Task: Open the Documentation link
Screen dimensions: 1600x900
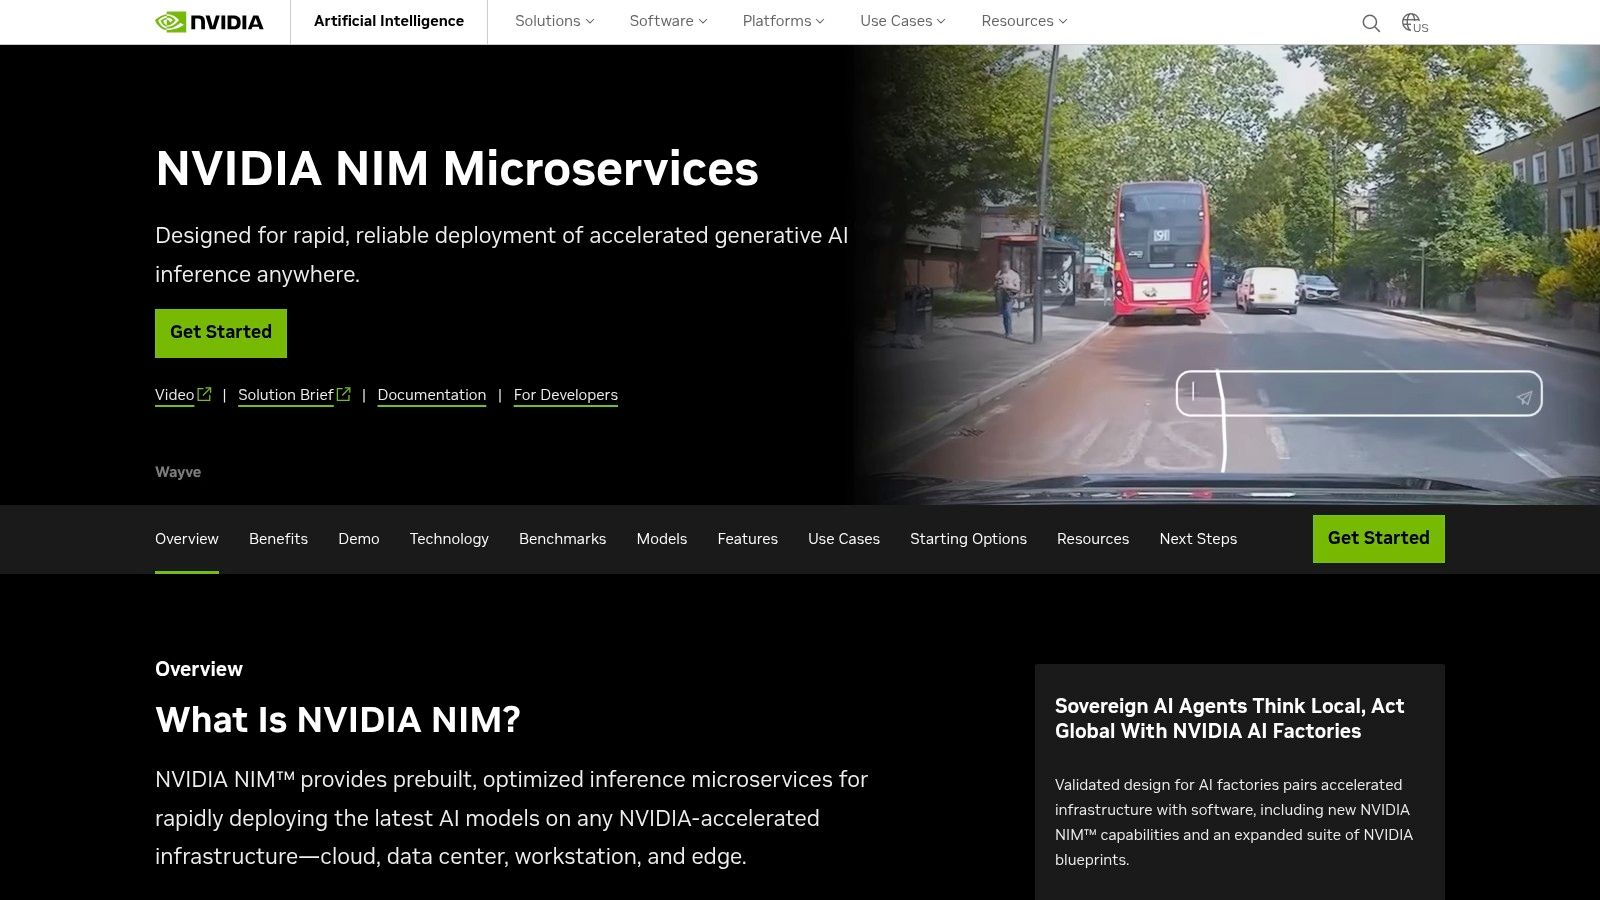Action: 431,394
